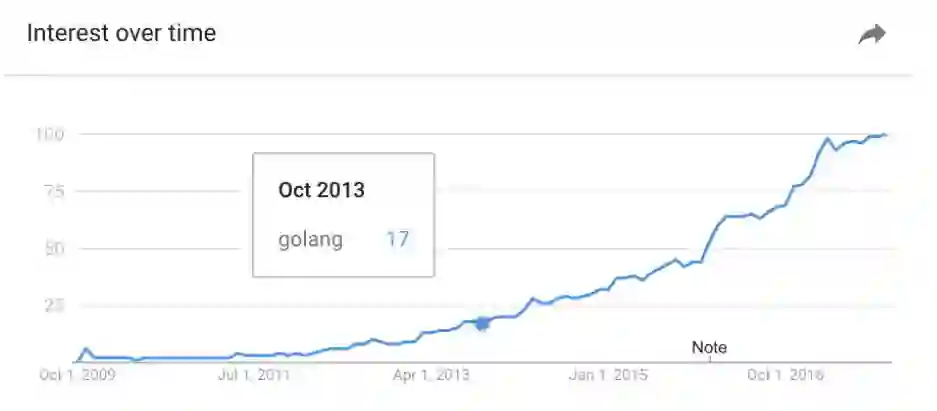Image resolution: width=937 pixels, height=411 pixels.
Task: Click the small early spike near Oct 2009
Action: point(85,349)
